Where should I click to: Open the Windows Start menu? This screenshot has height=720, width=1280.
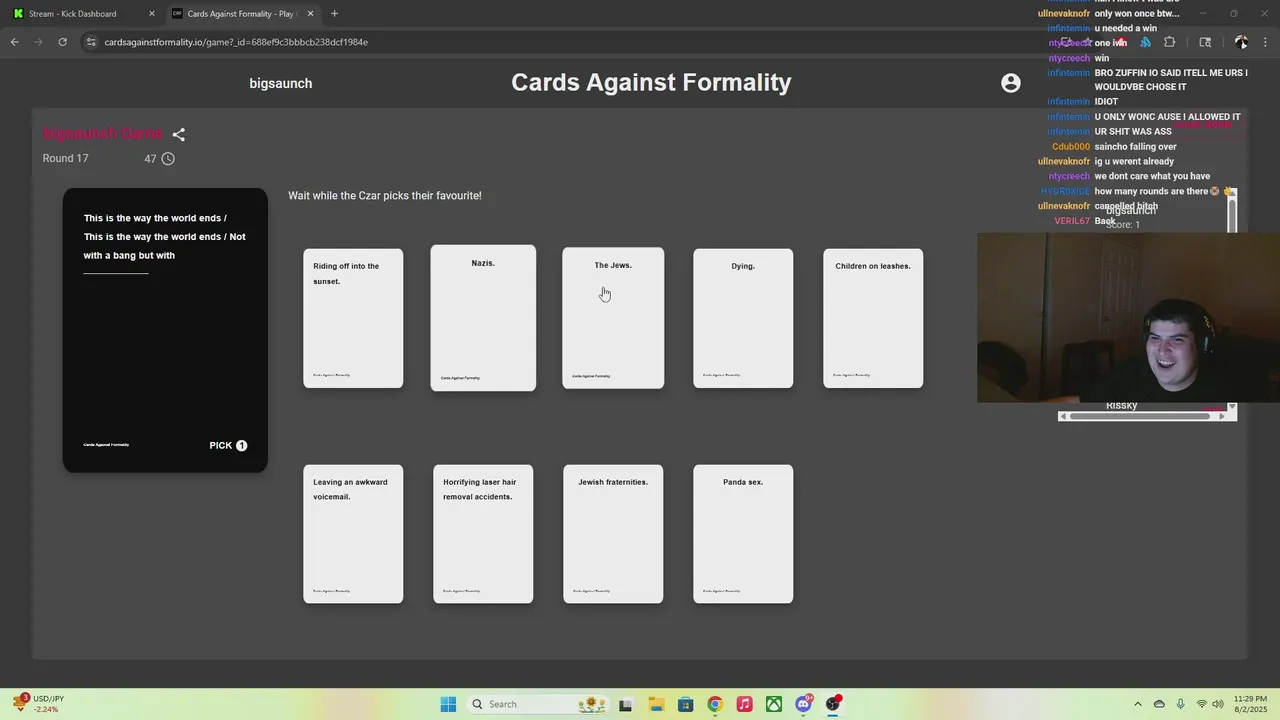coord(448,704)
